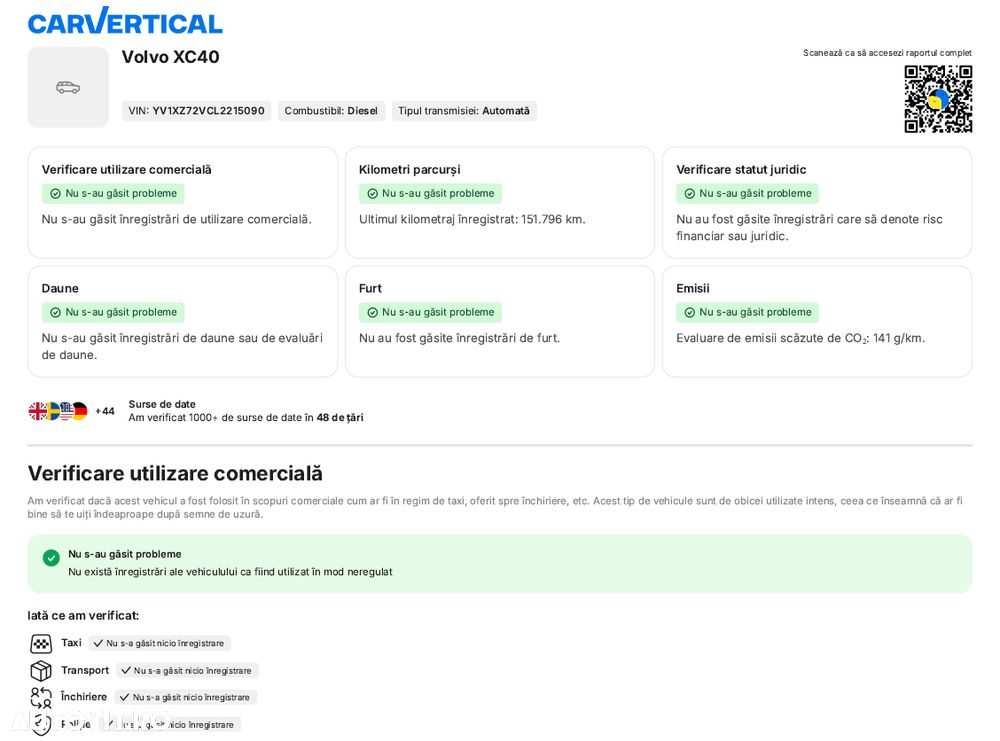Click the Combustibil: Diesel badge
Viewport: 1000px width, 741px height.
click(x=331, y=111)
